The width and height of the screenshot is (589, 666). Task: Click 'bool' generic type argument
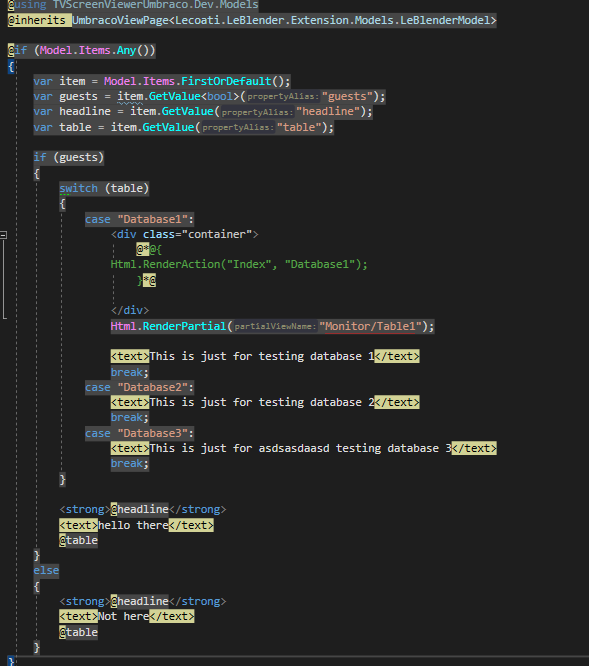click(x=220, y=96)
